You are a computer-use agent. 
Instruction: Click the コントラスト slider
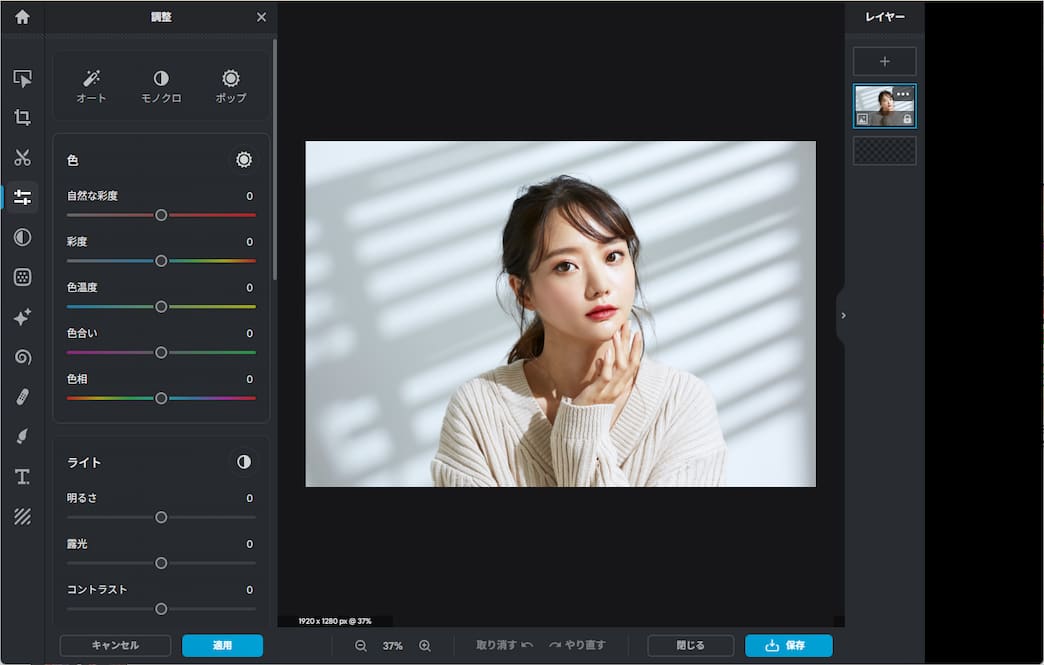tap(161, 609)
